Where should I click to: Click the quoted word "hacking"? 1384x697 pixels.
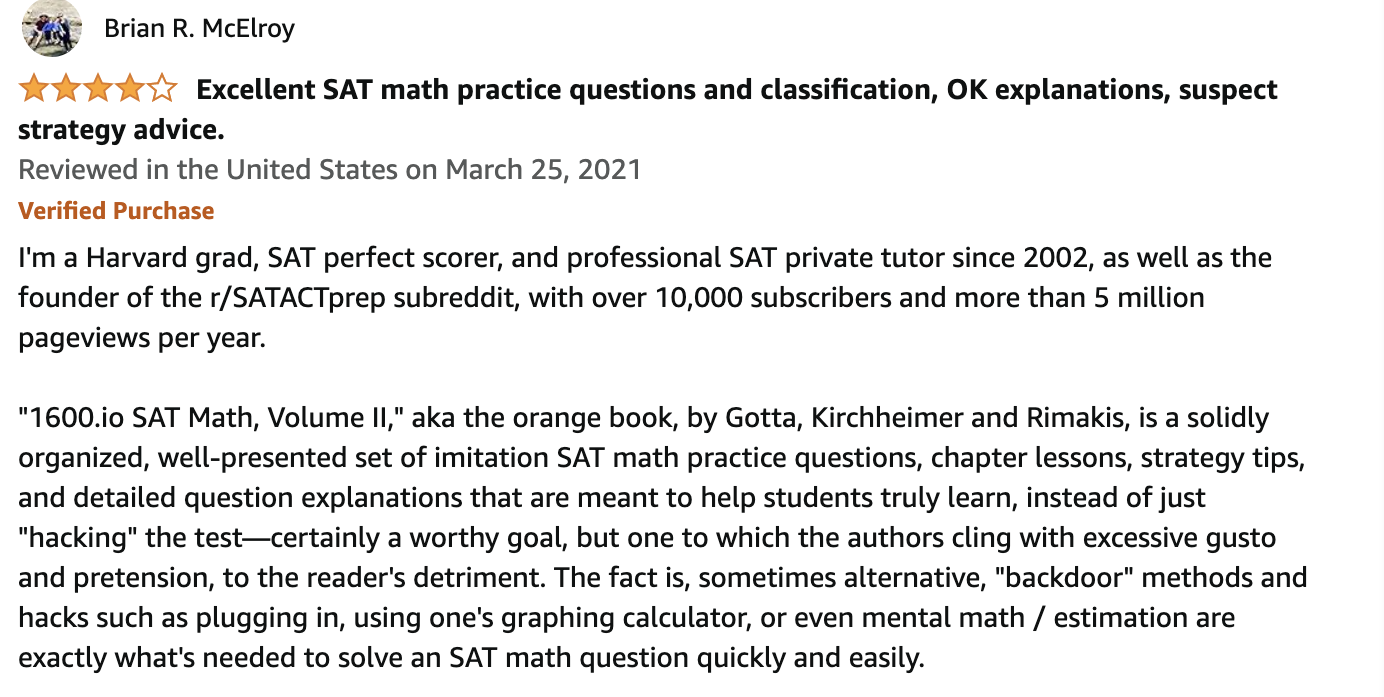click(78, 538)
